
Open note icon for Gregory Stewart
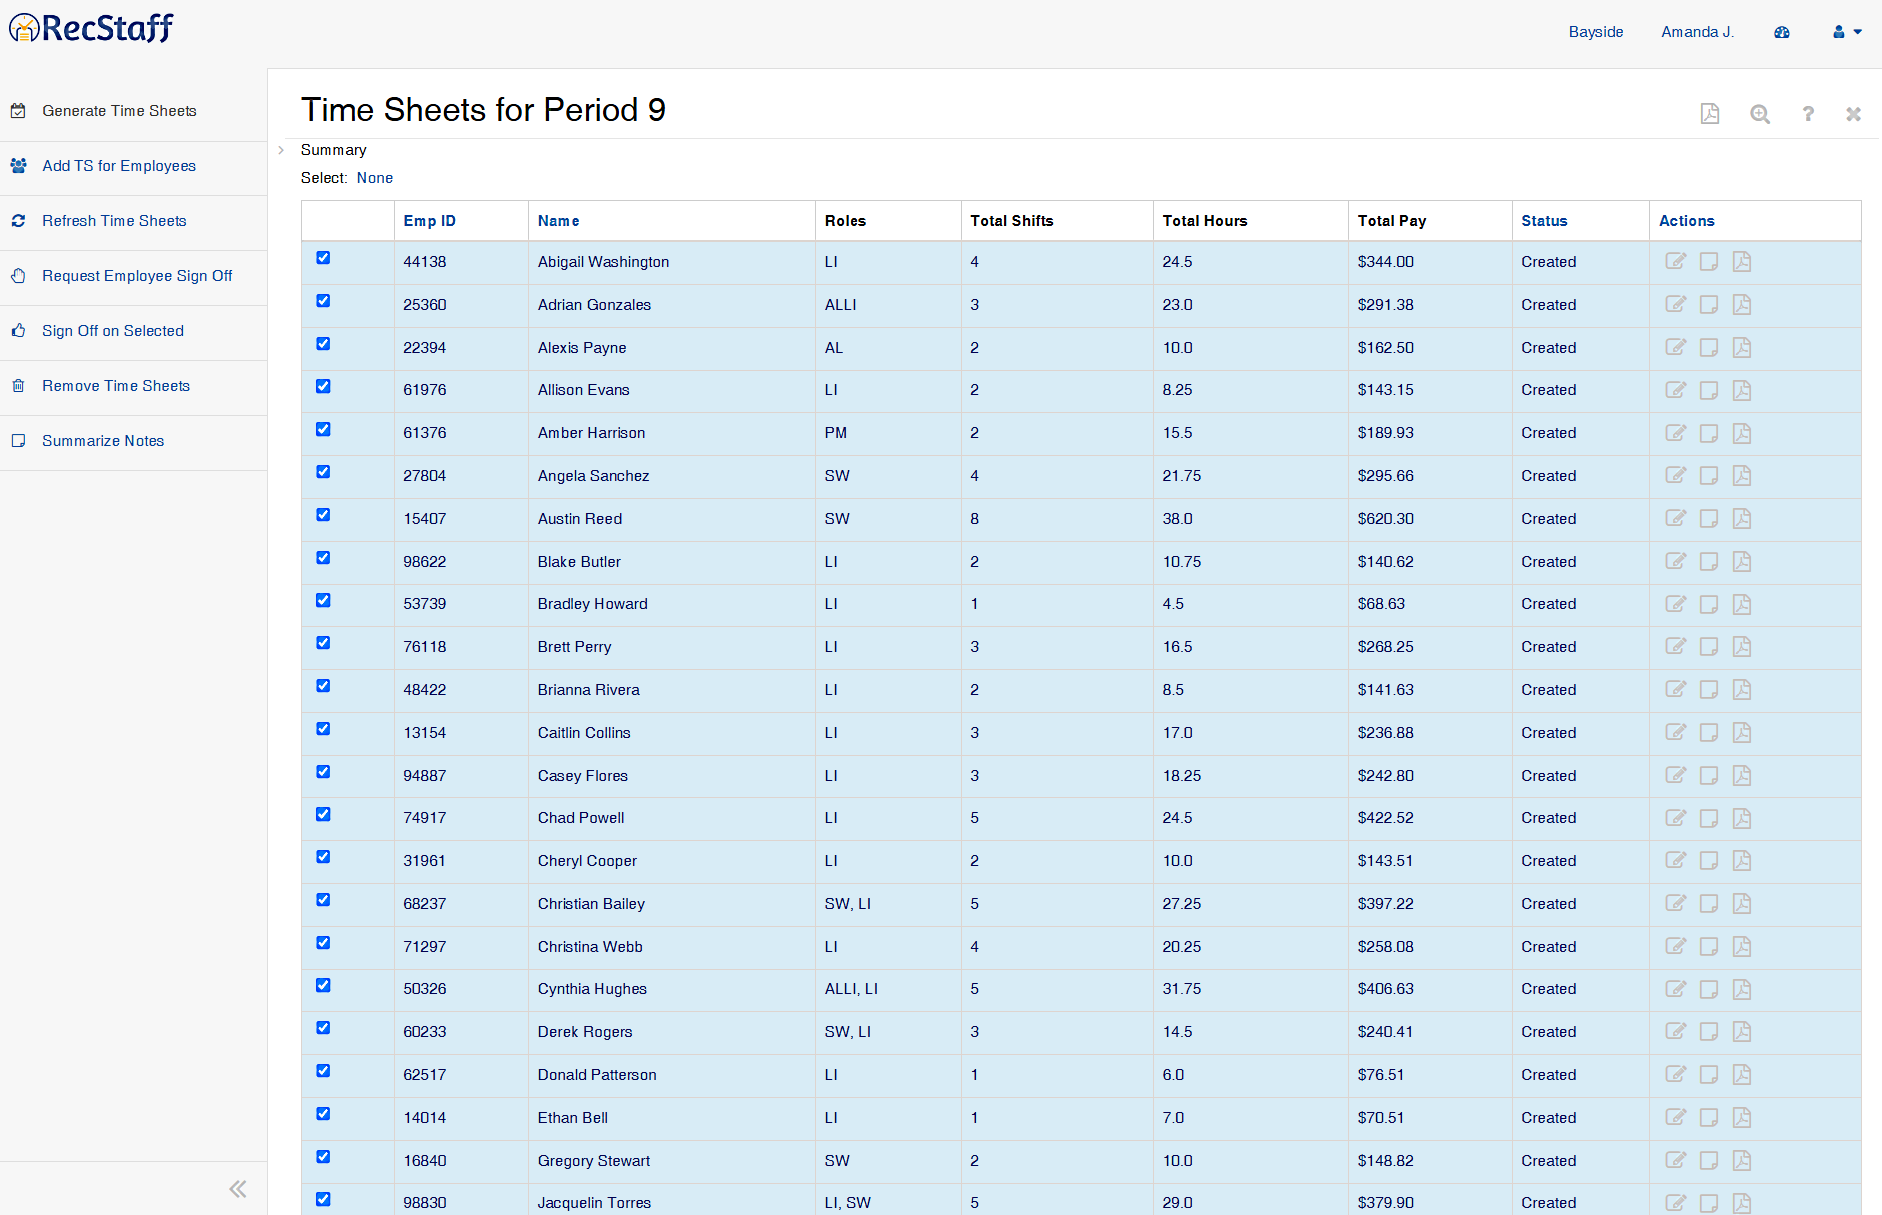[x=1709, y=1160]
